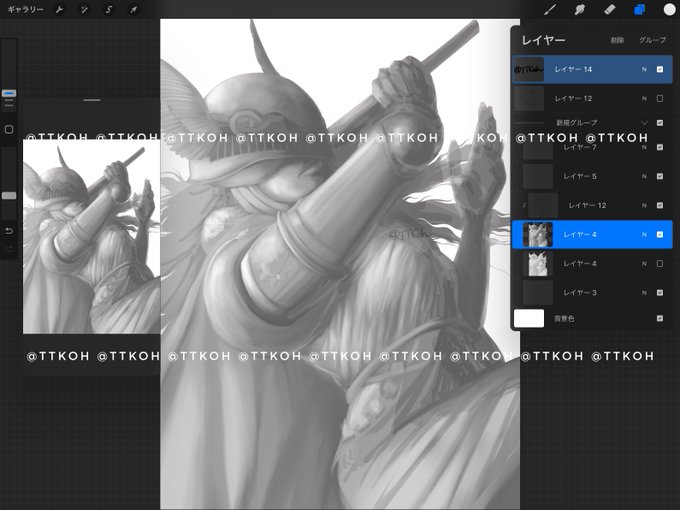This screenshot has width=680, height=510.
Task: Activate the Transform arrow tool
Action: [x=134, y=9]
